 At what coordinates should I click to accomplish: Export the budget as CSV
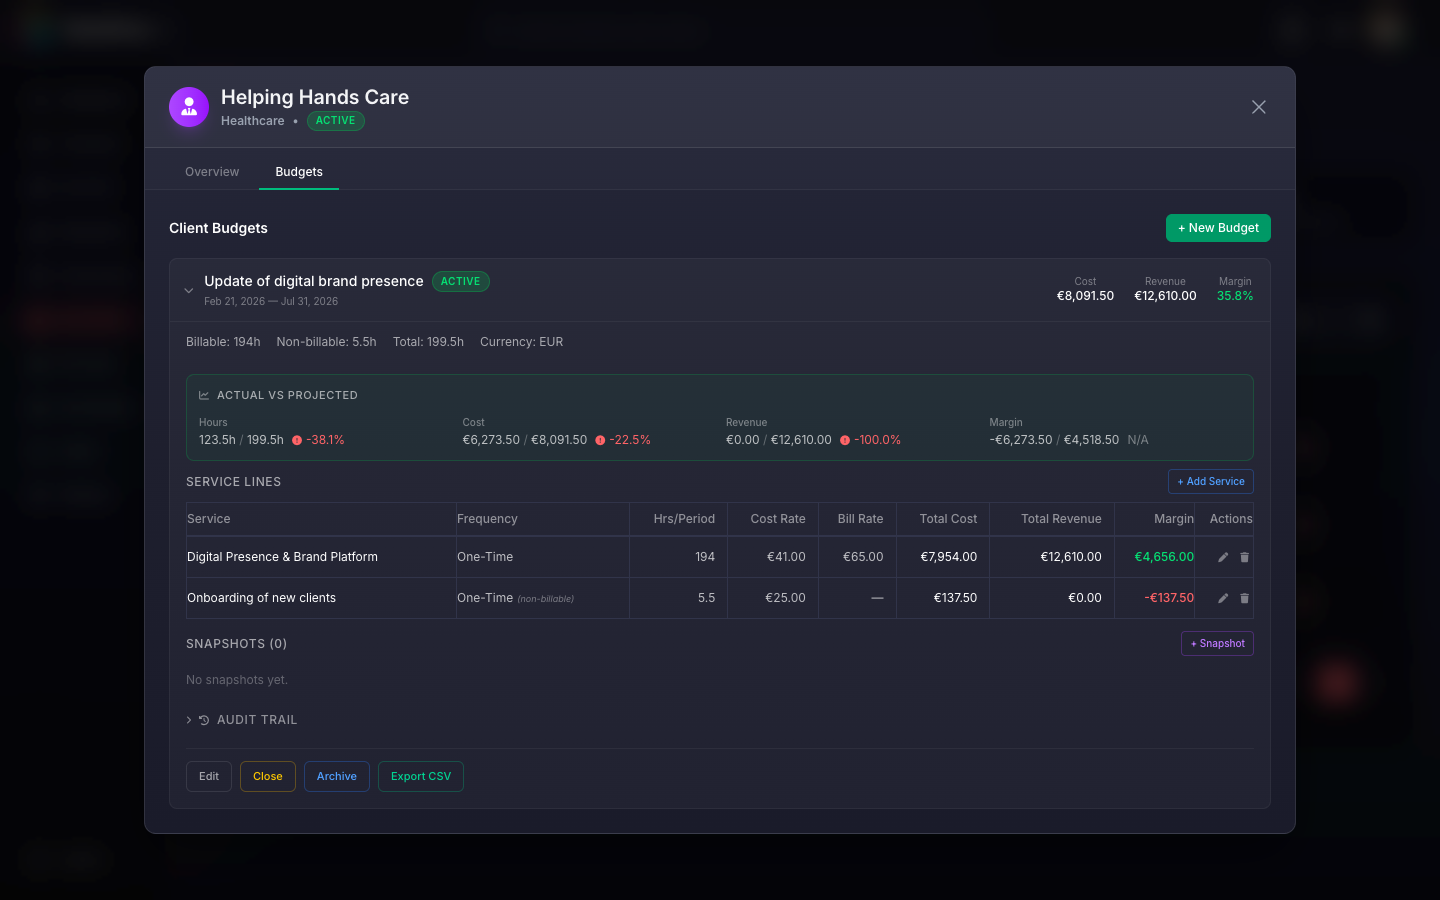[420, 776]
